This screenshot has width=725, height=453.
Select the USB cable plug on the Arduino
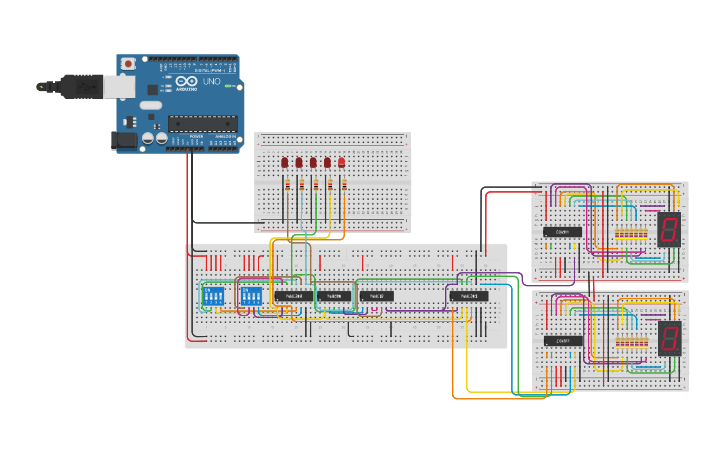click(70, 86)
